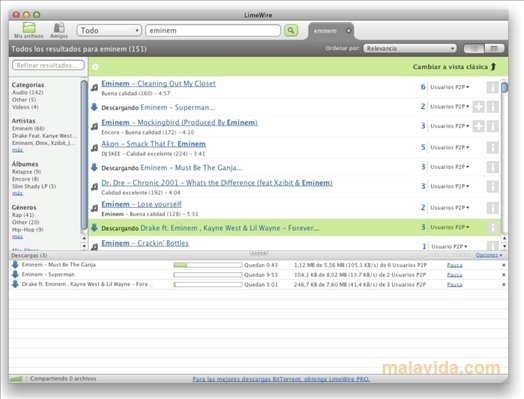Switch to table view toggle button
This screenshot has width=524, height=399.
494,48
